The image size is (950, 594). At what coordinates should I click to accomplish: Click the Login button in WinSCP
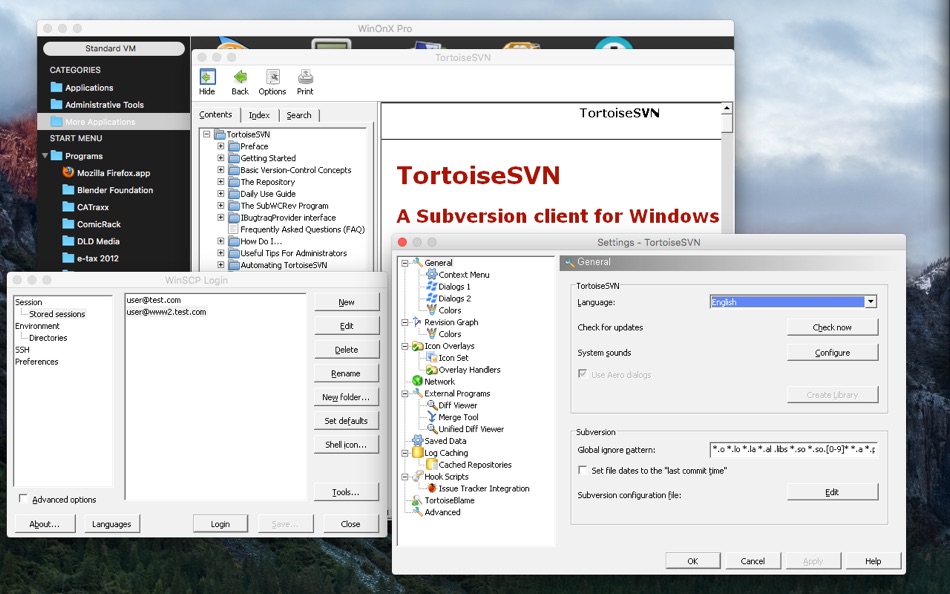(x=220, y=523)
